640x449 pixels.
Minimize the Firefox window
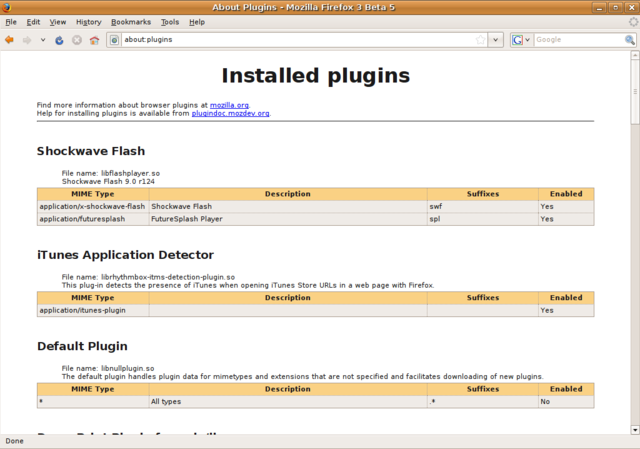[599, 7]
